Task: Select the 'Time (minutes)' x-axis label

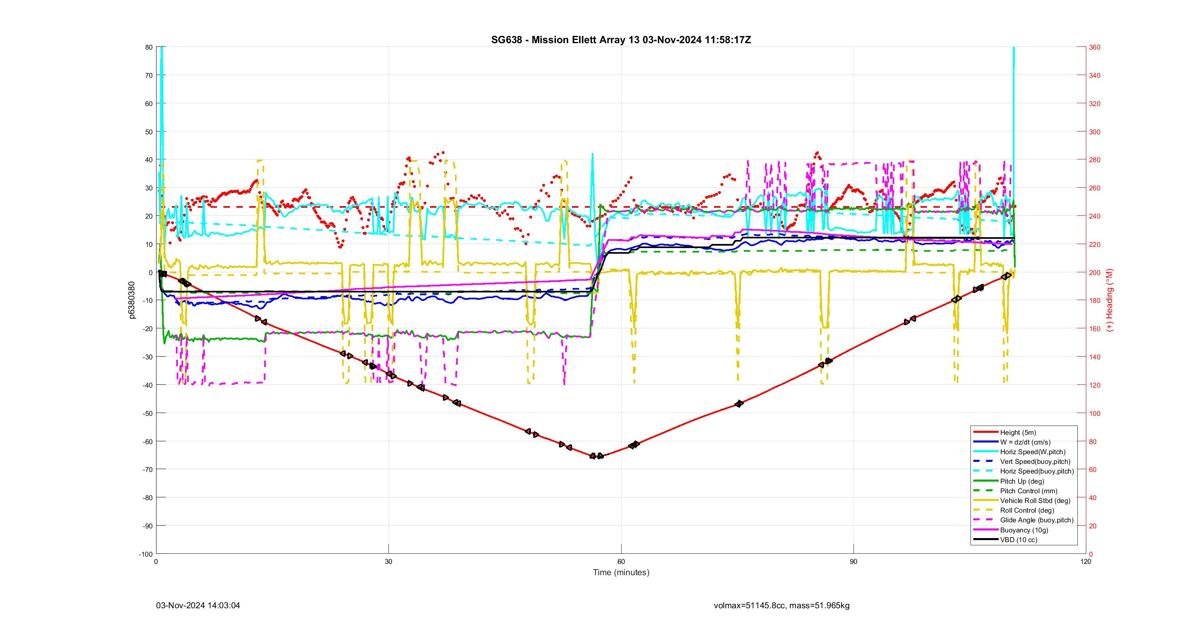Action: (x=620, y=573)
